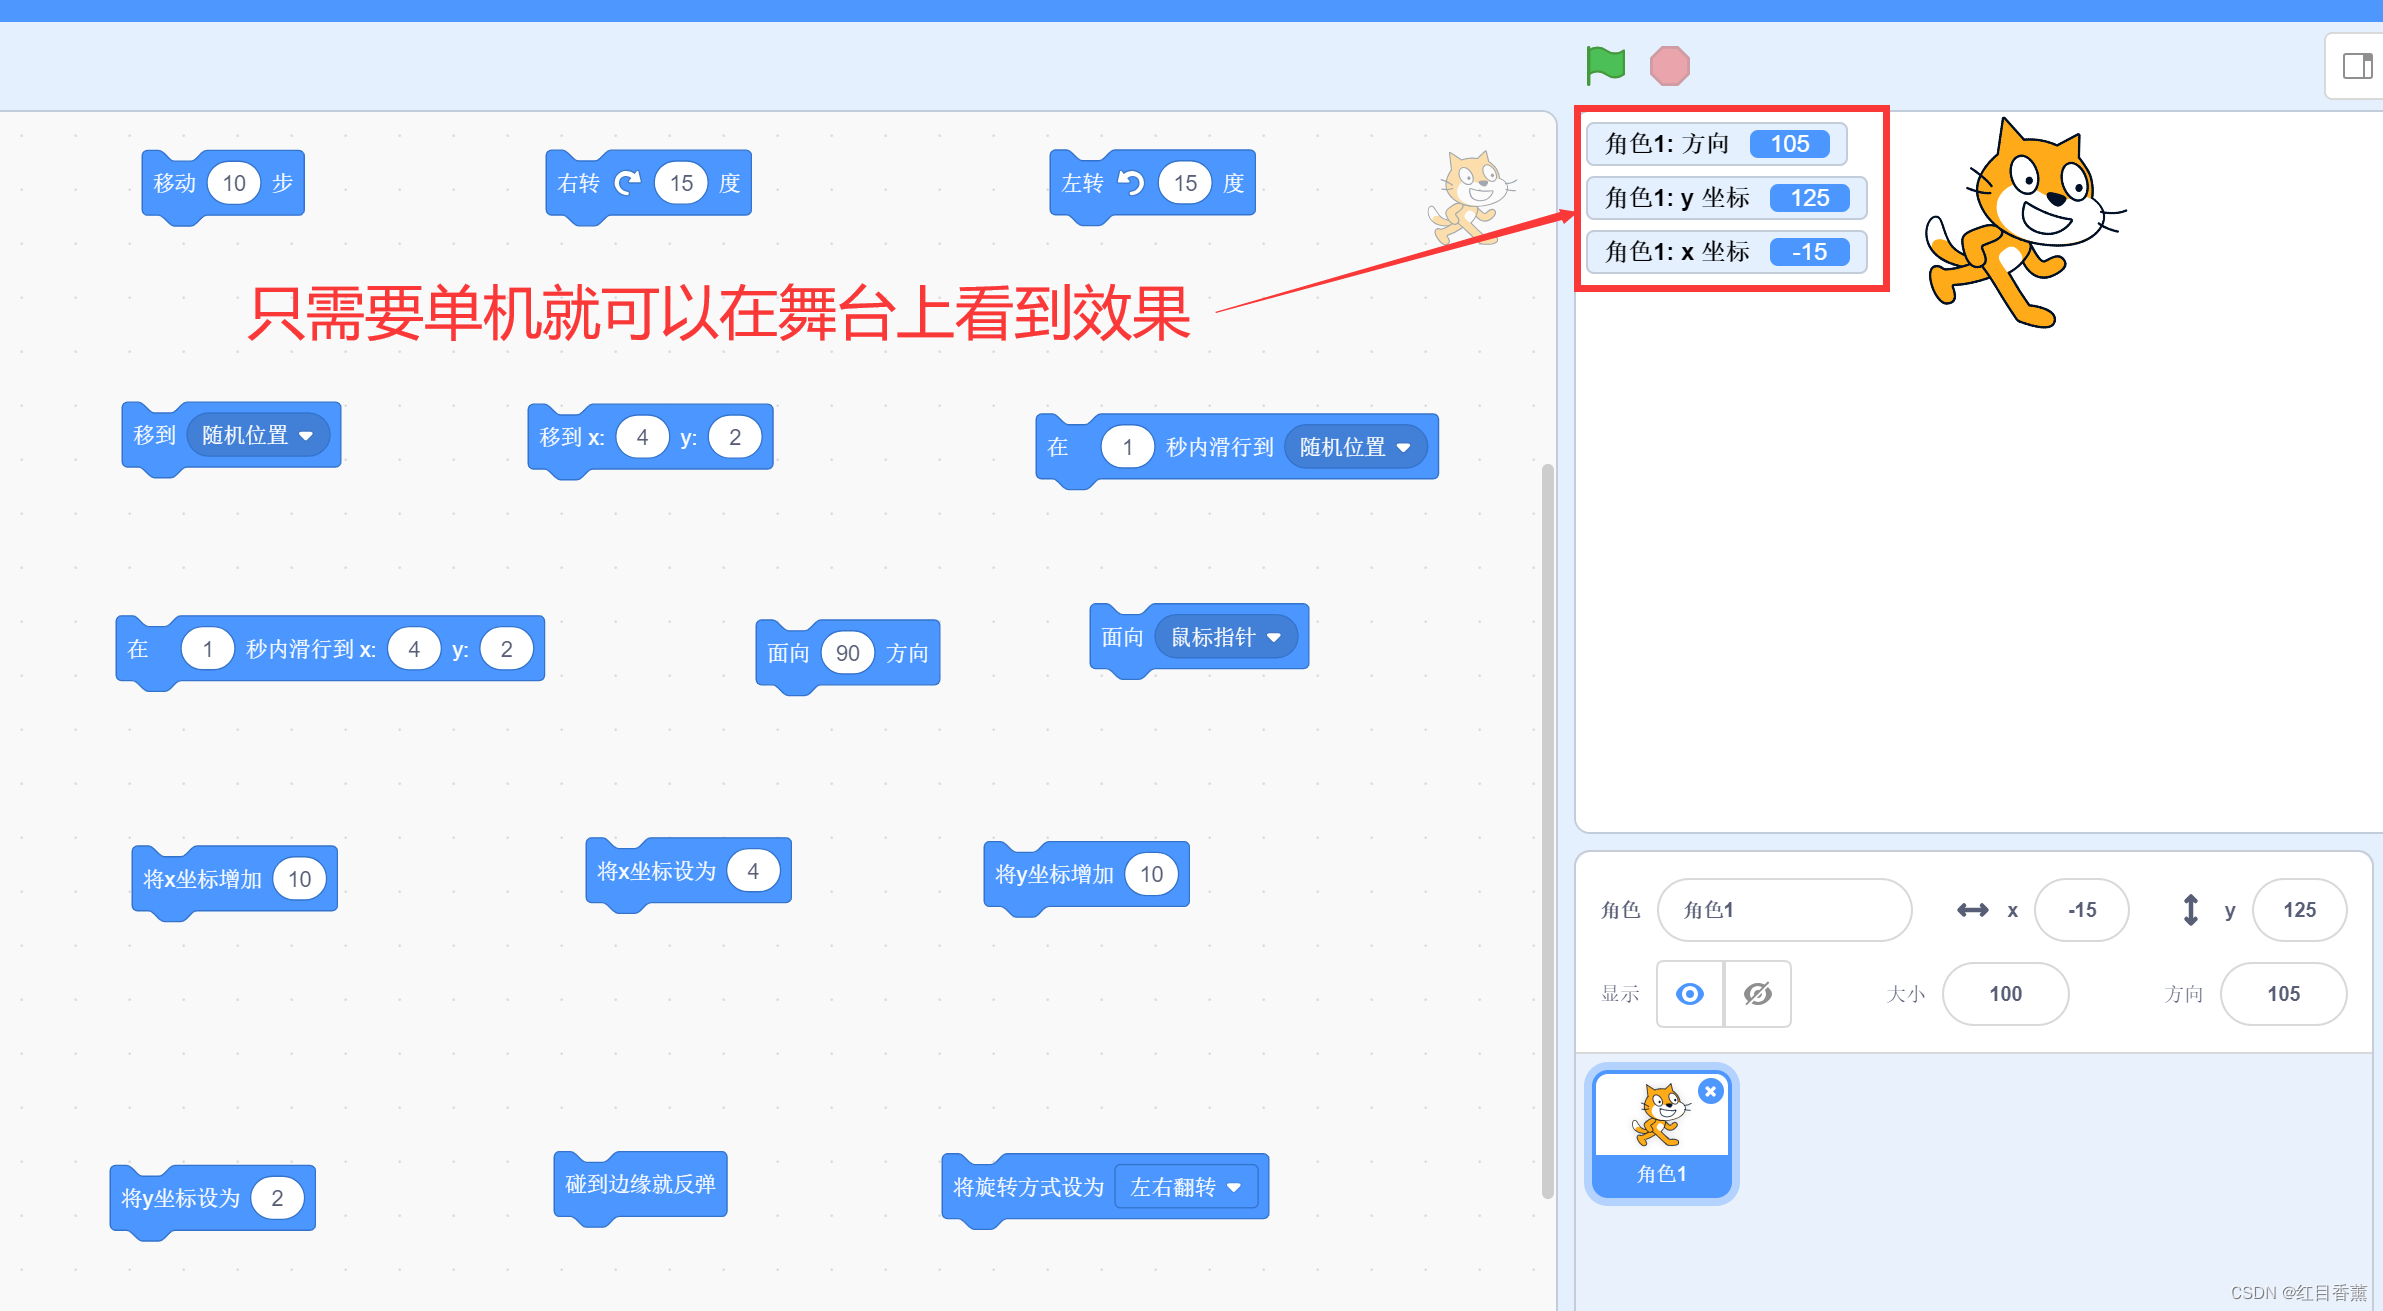Hide the sprite with the crossed-eye icon
The height and width of the screenshot is (1311, 2383).
point(1757,994)
